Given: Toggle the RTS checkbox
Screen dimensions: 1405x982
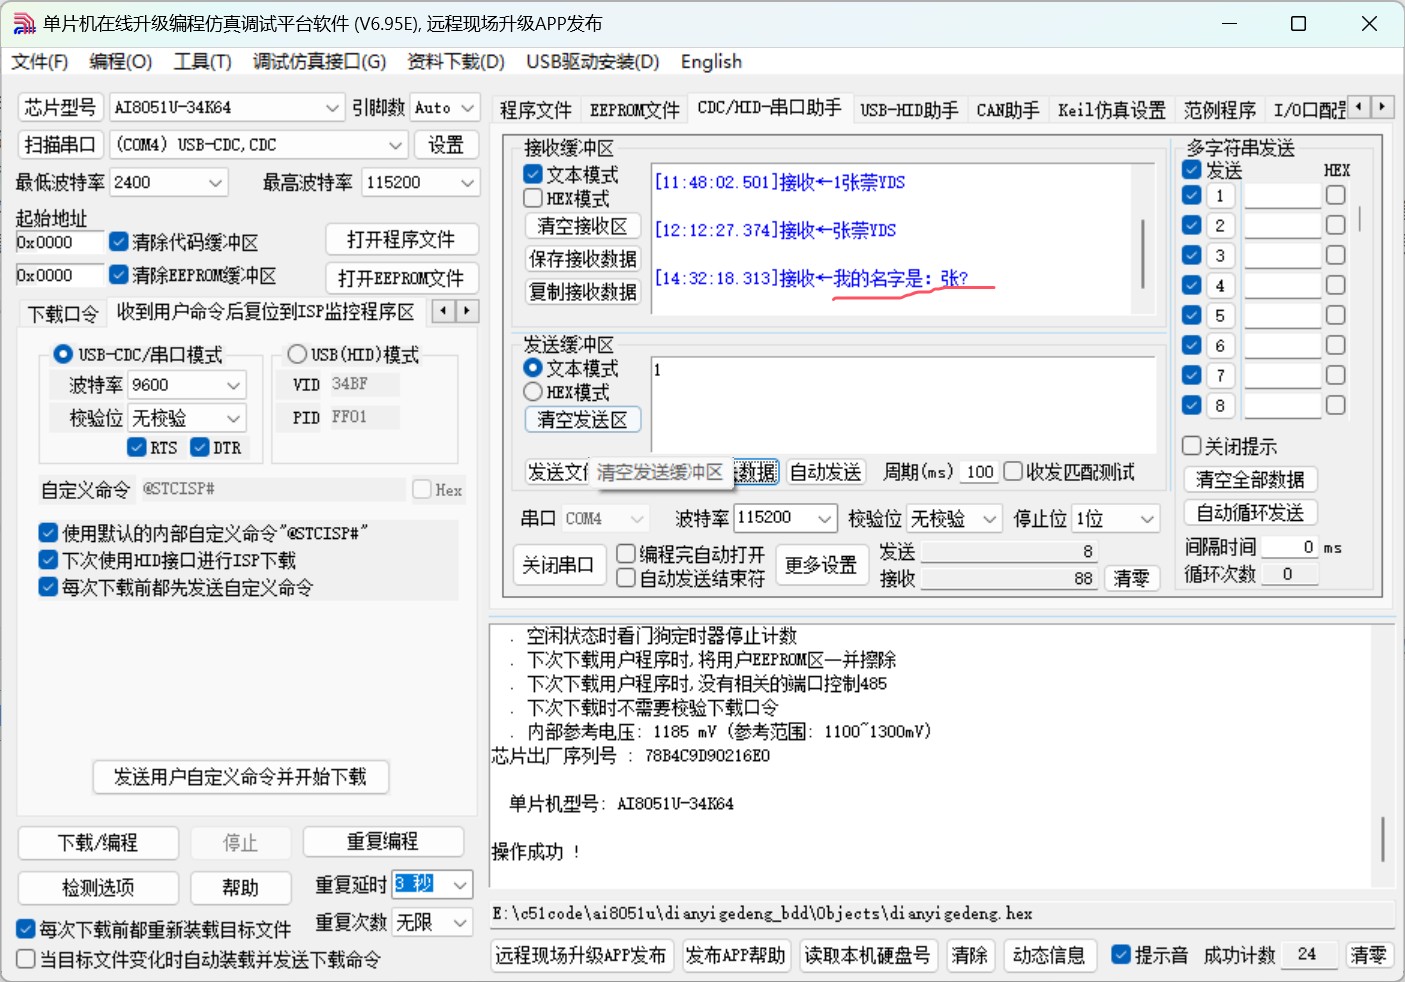Looking at the screenshot, I should (x=138, y=447).
